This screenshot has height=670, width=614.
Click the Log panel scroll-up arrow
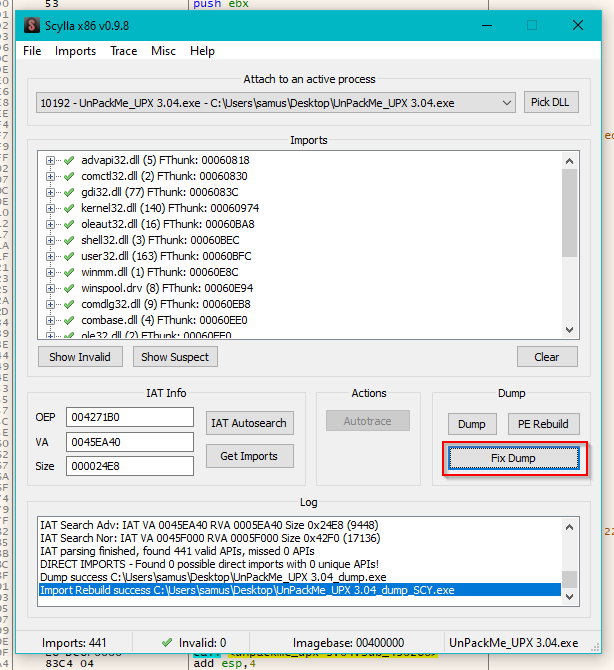click(x=569, y=527)
